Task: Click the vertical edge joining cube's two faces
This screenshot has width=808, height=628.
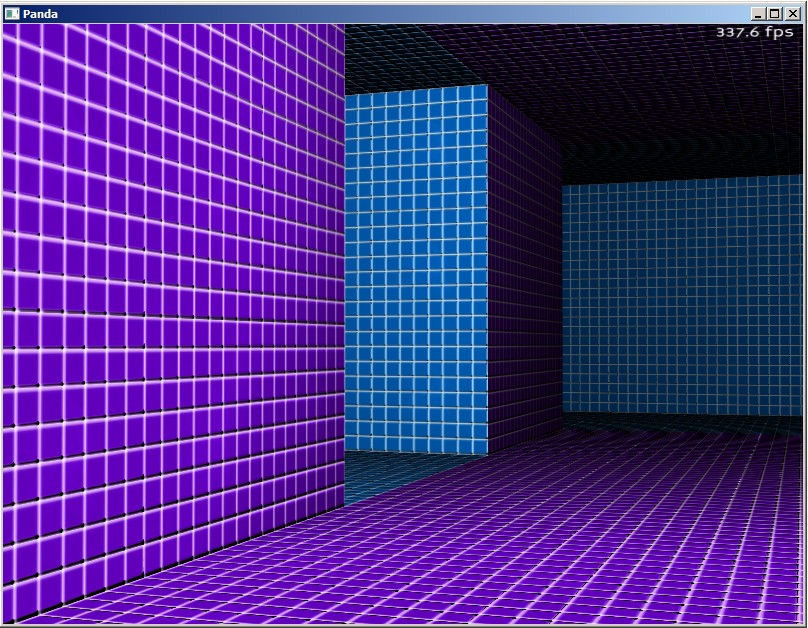Action: click(488, 270)
